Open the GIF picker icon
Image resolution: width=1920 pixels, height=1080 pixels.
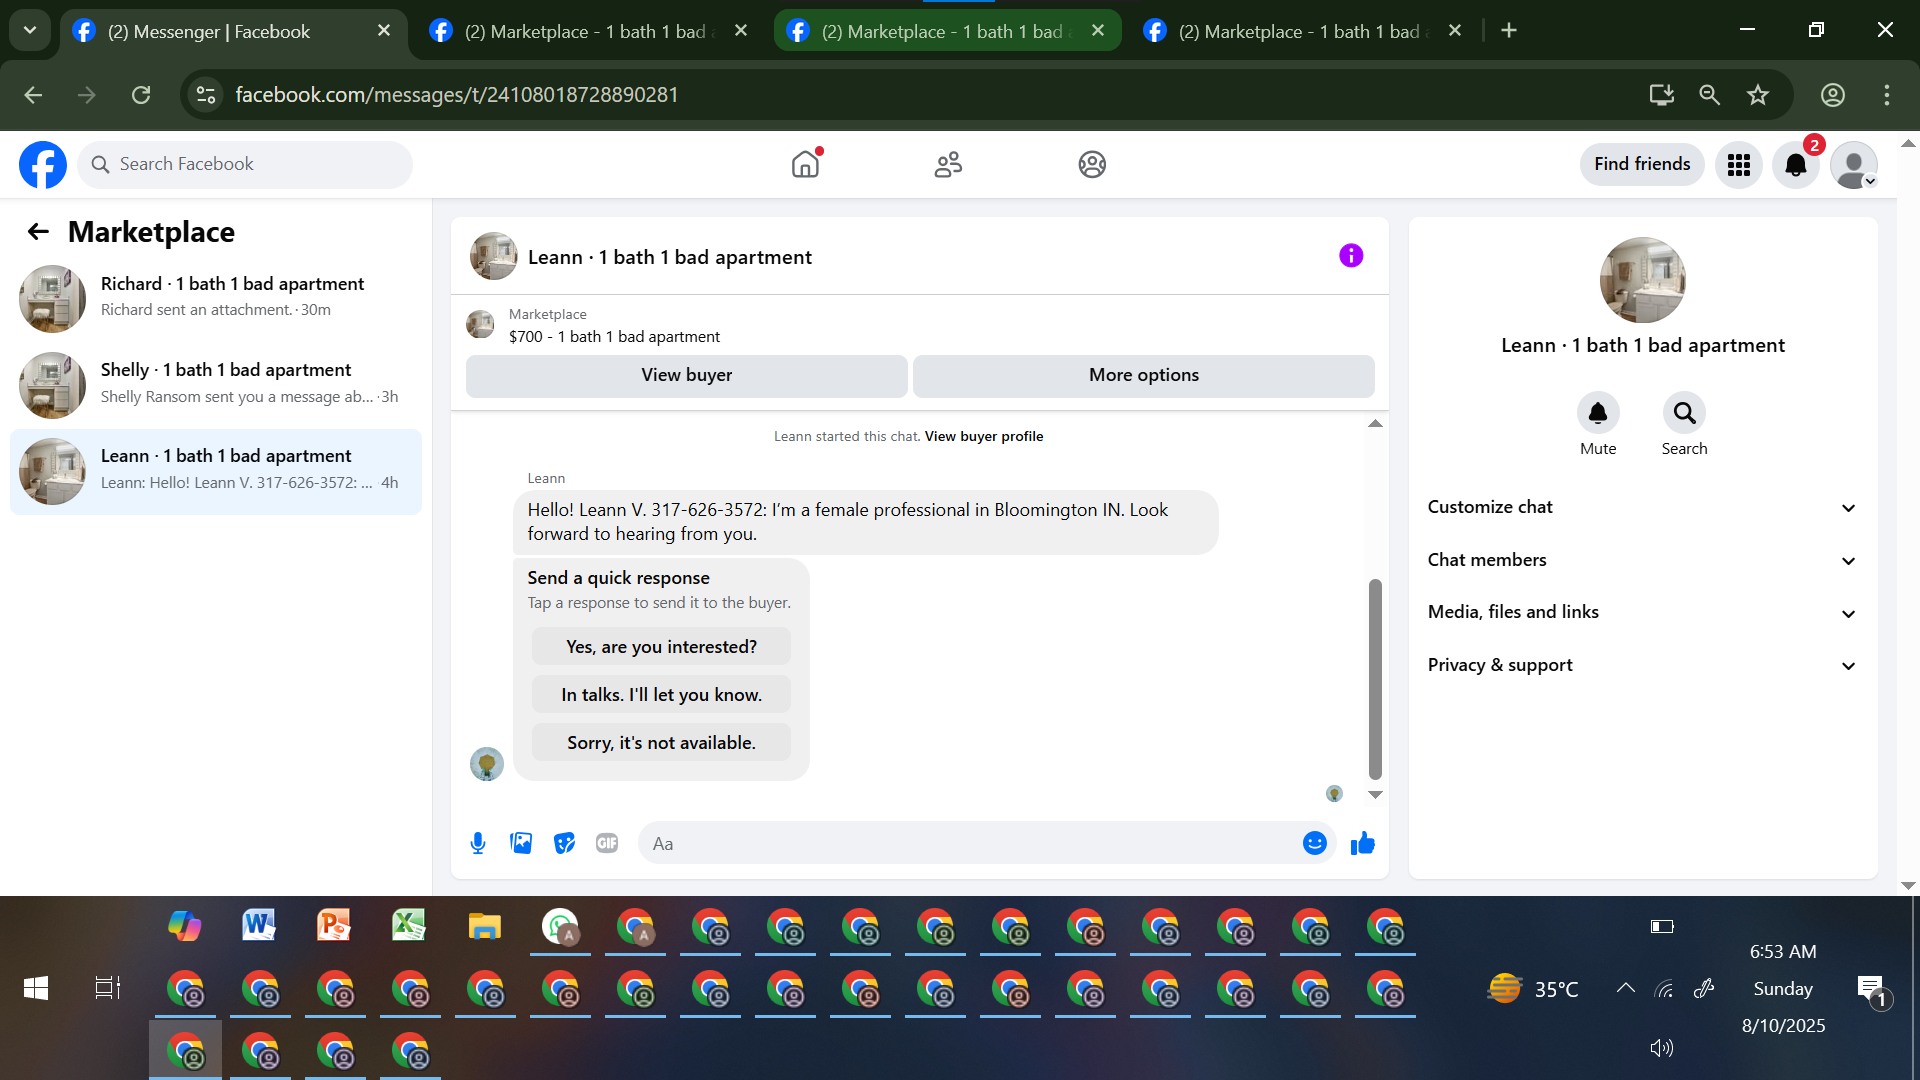pyautogui.click(x=607, y=843)
